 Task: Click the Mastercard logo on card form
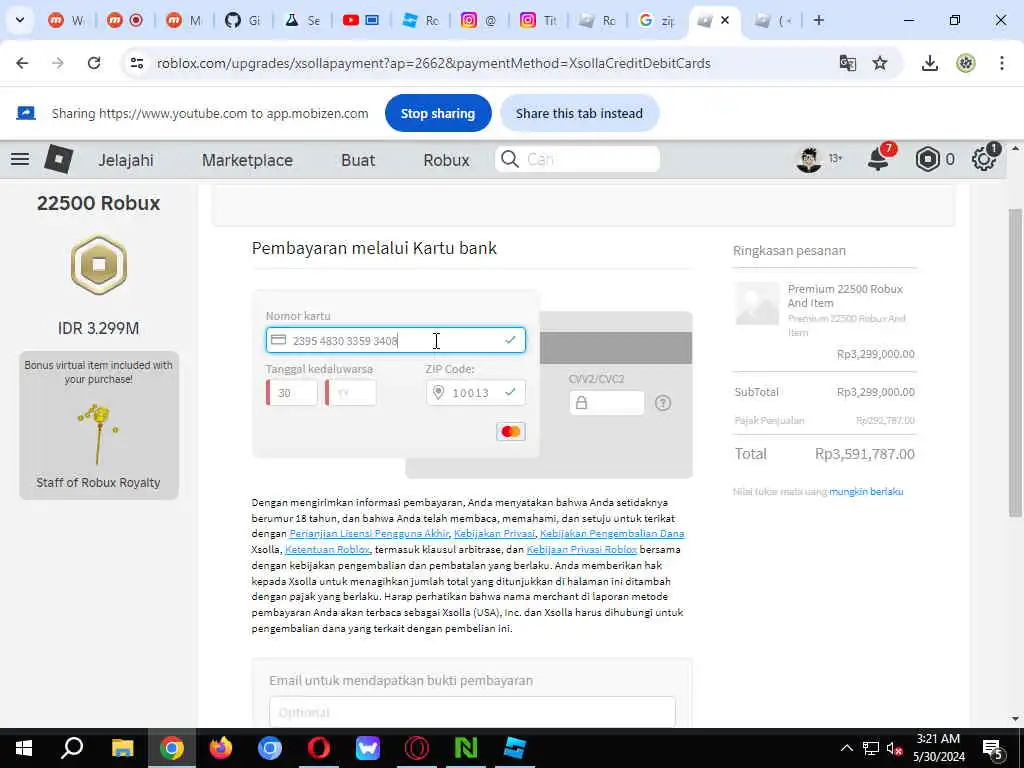click(511, 432)
